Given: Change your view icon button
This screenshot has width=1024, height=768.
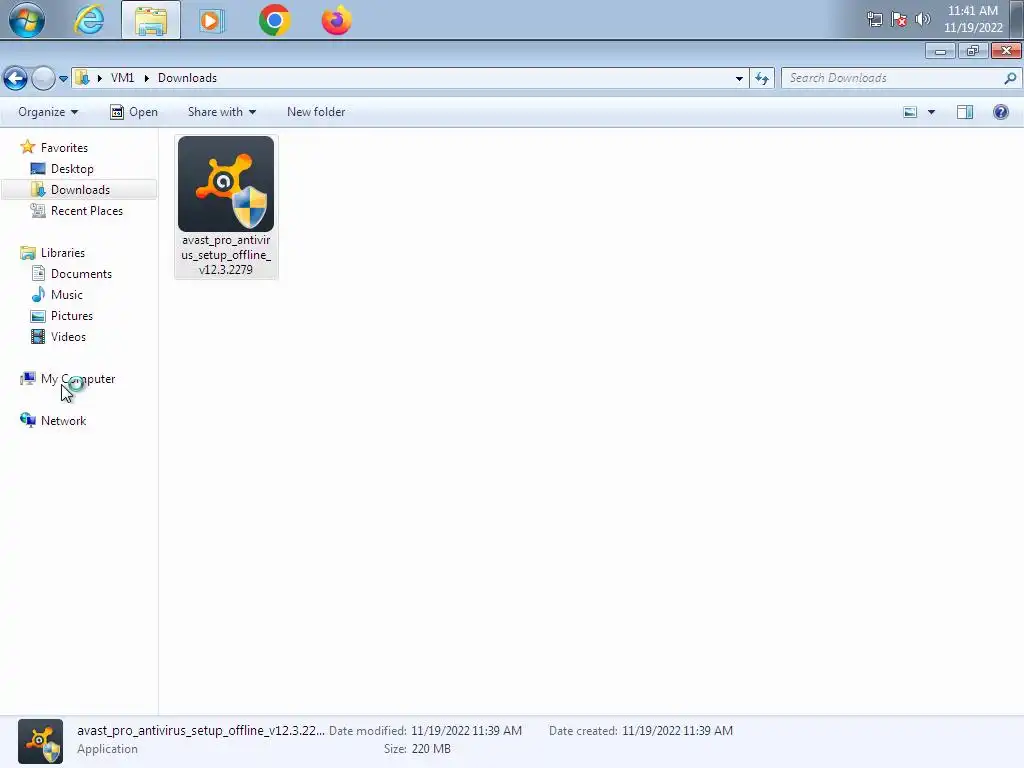Looking at the screenshot, I should [910, 112].
